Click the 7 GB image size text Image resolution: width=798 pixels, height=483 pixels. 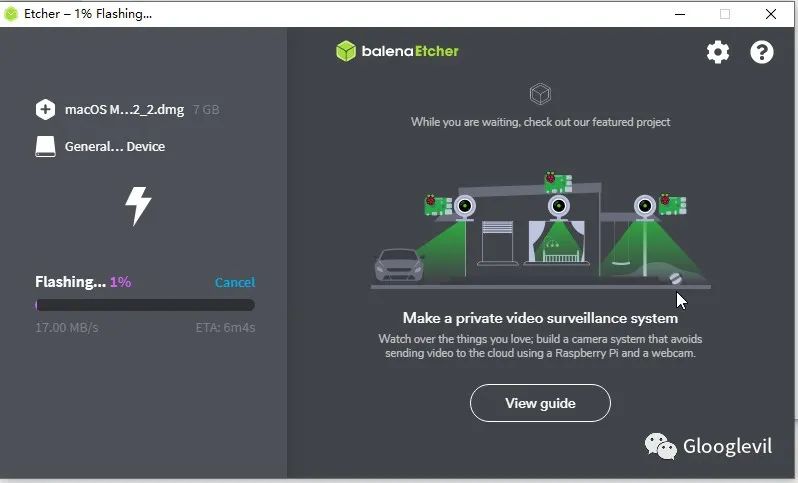click(x=206, y=110)
